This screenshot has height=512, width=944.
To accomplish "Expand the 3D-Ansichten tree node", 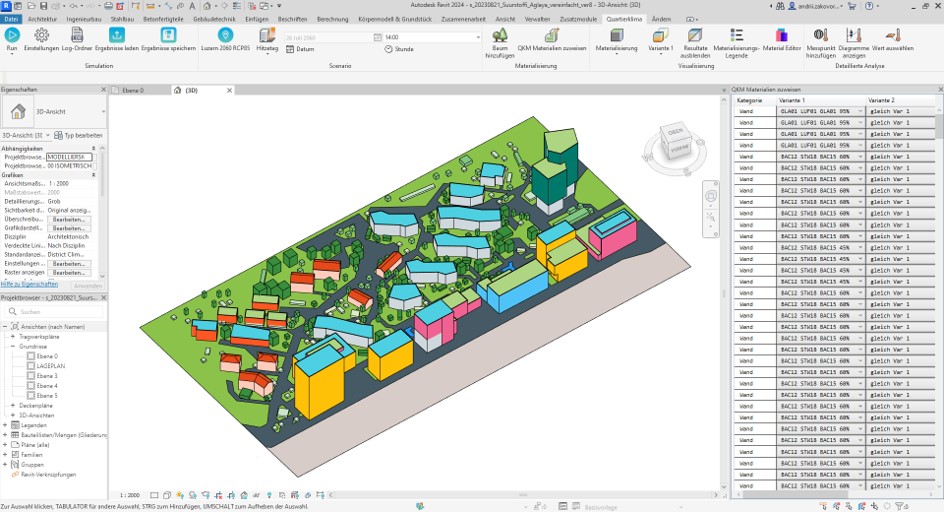I will coord(13,415).
